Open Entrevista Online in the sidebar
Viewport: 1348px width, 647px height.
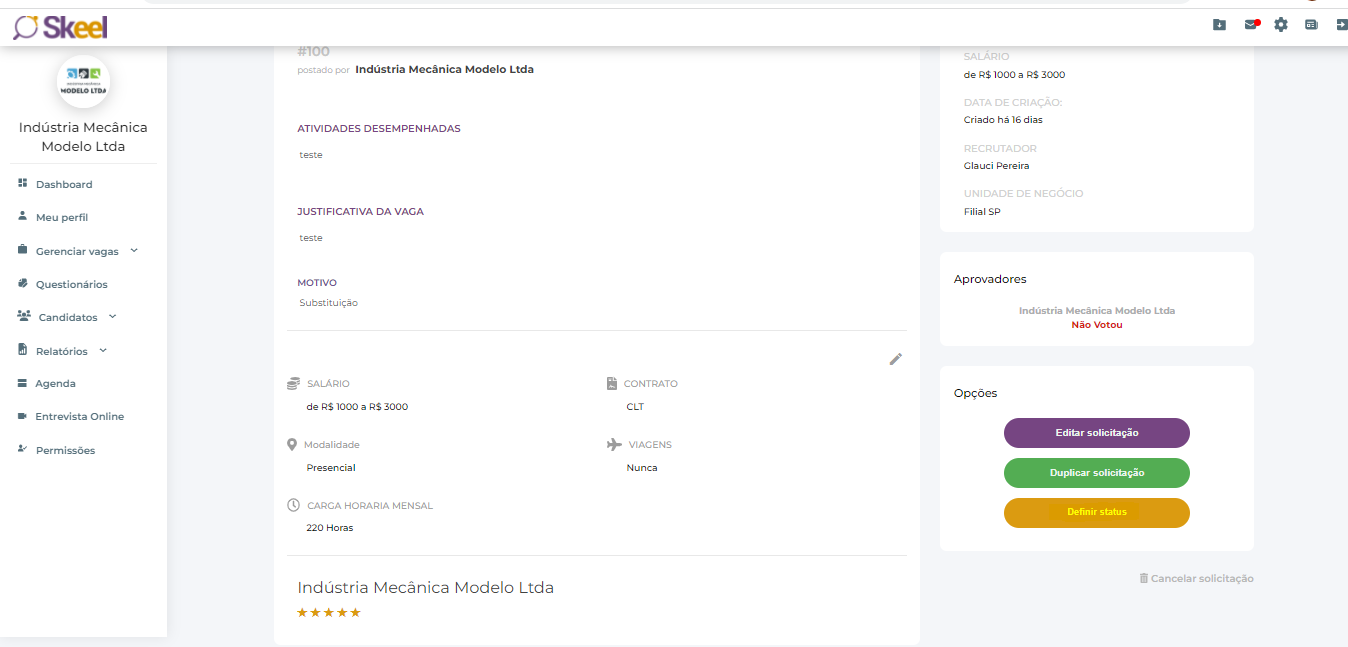point(79,416)
